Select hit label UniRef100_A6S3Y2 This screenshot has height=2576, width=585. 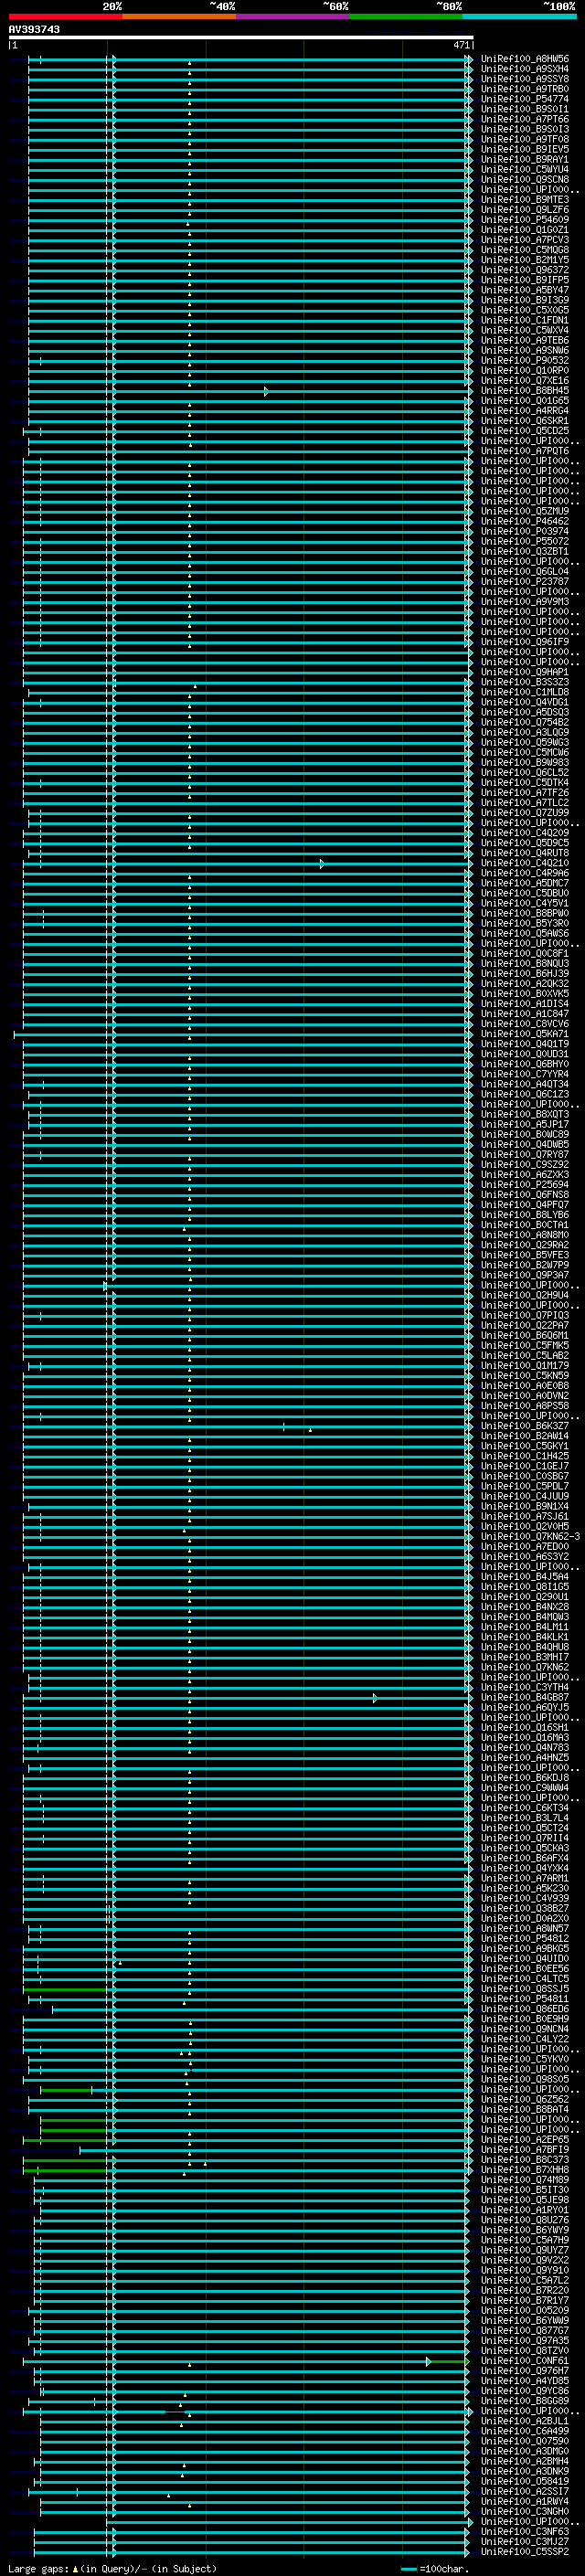point(525,1557)
